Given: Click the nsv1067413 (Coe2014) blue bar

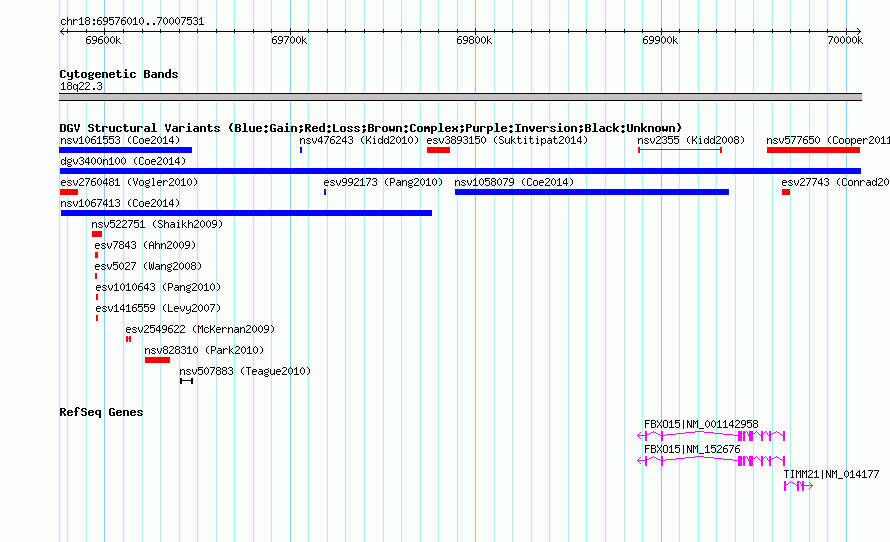Looking at the screenshot, I should coord(246,213).
